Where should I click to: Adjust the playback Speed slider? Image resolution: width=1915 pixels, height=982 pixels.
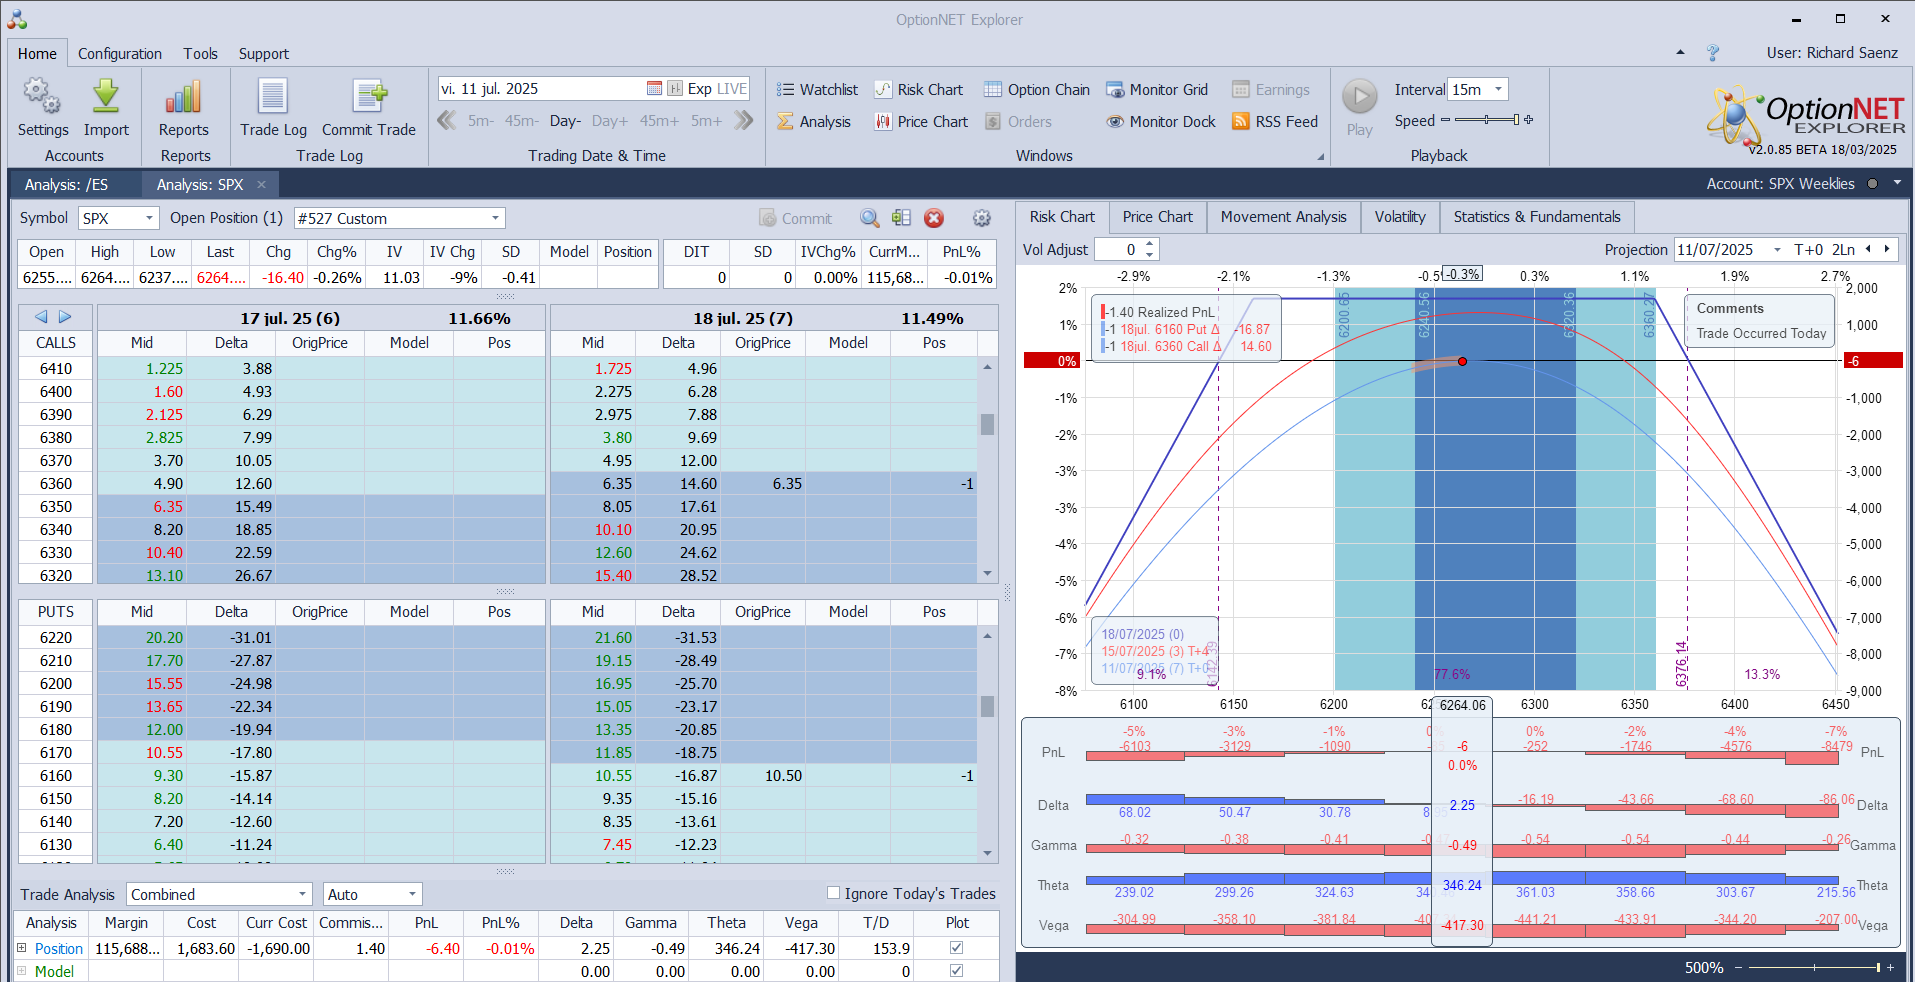pos(1486,120)
